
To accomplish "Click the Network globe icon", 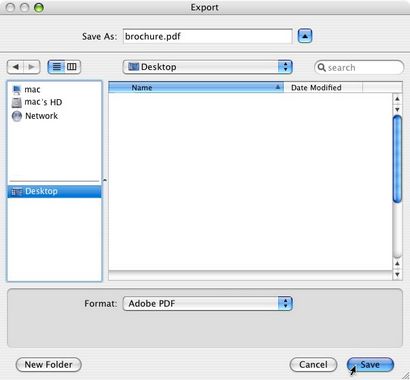I will coord(17,116).
